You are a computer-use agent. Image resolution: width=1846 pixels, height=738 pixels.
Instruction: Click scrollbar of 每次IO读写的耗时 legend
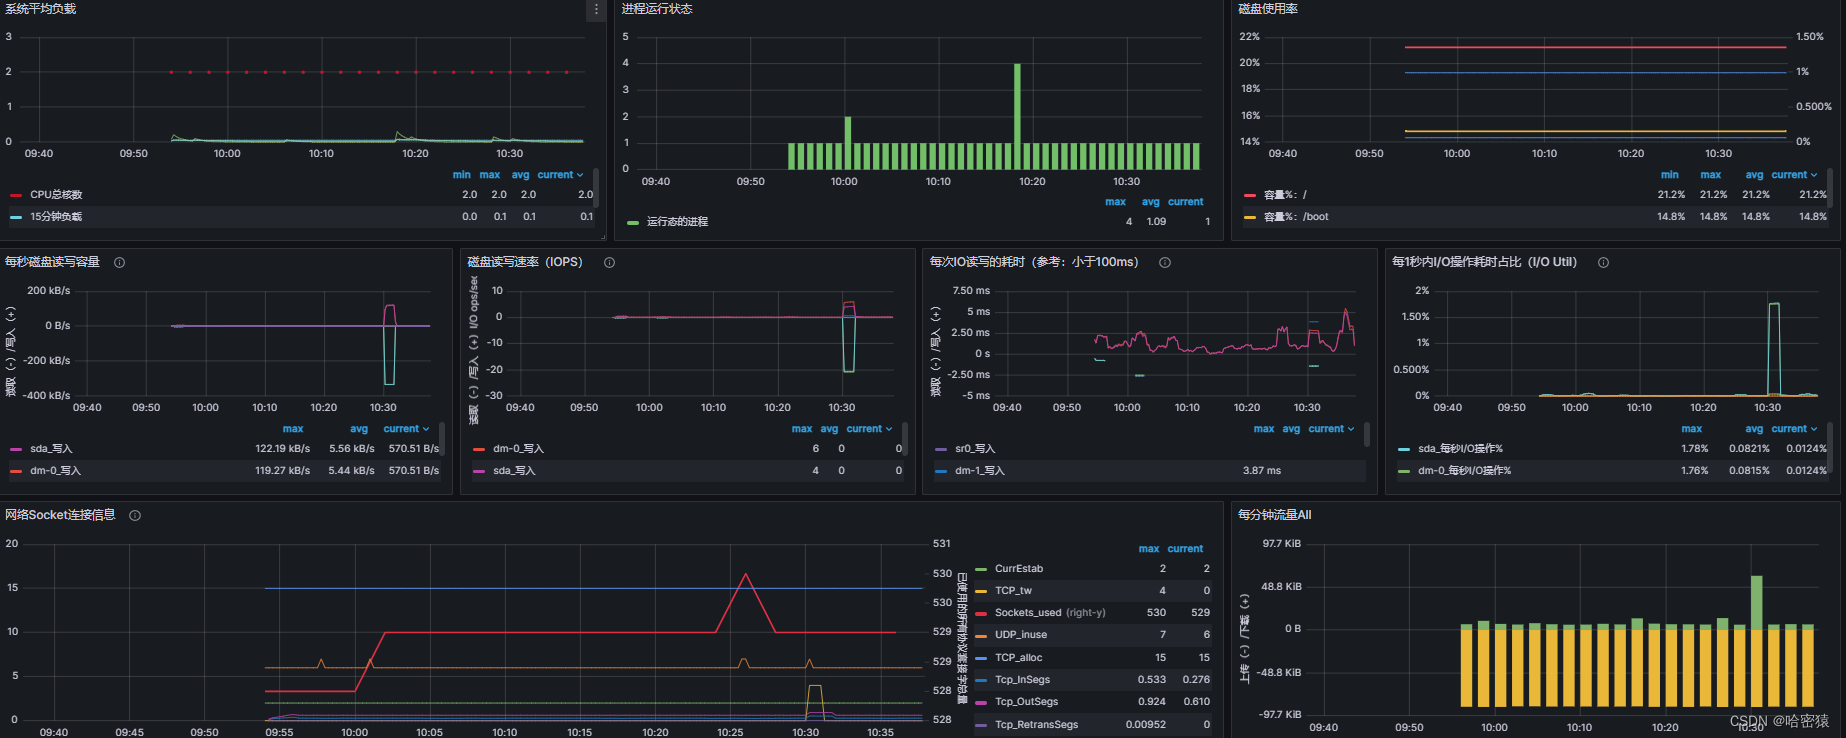click(x=1367, y=434)
